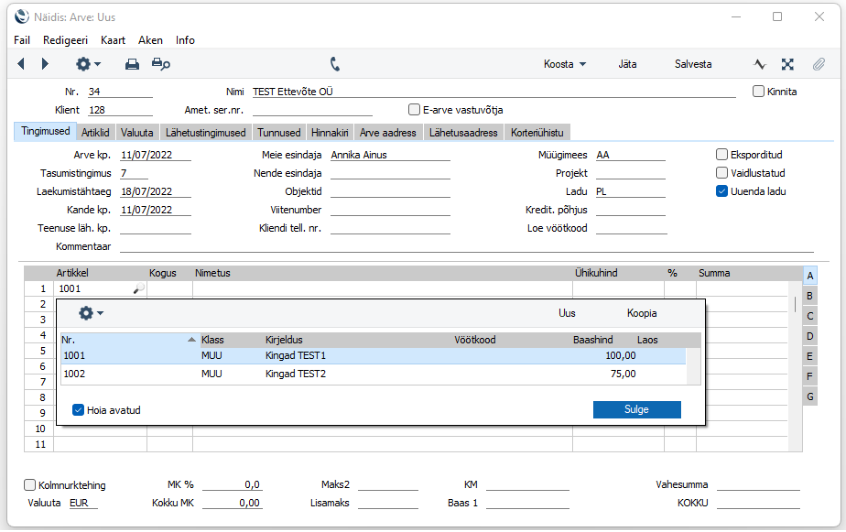Open the activity workflow icon
Image resolution: width=846 pixels, height=532 pixels.
(760, 65)
